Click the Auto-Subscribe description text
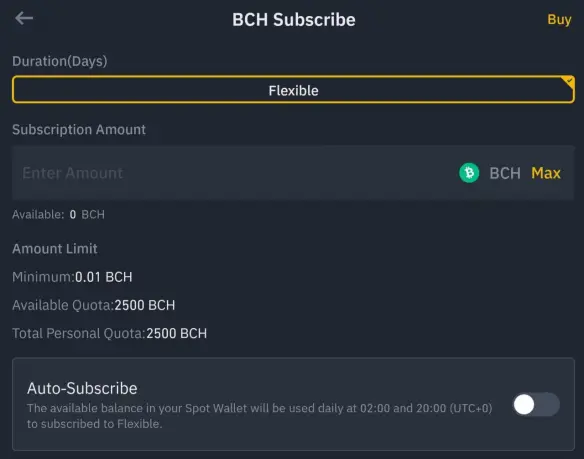Screen dimensions: 584x459 [x=260, y=416]
